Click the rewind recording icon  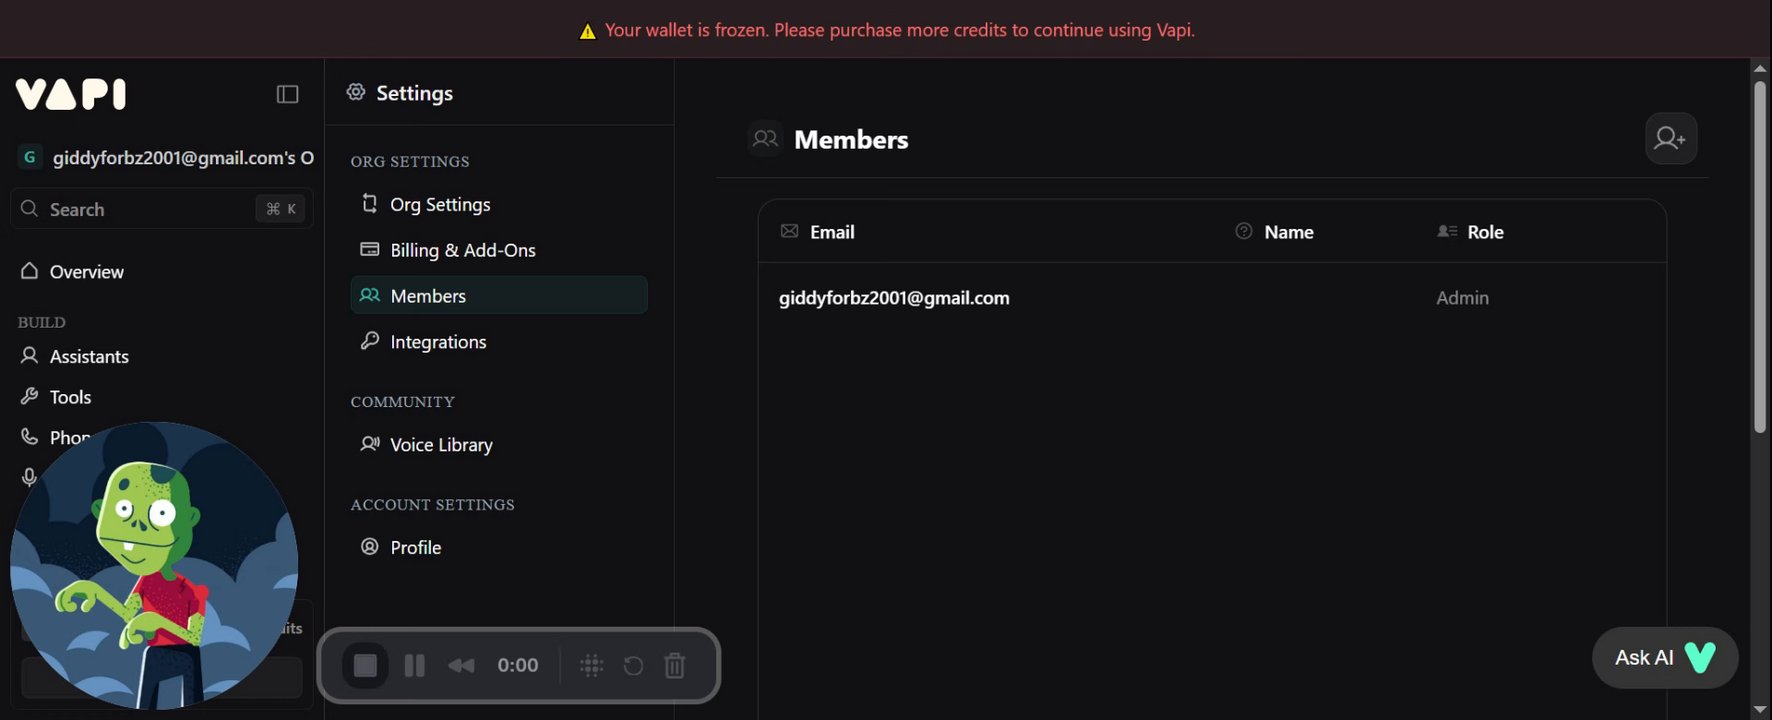pyautogui.click(x=461, y=665)
